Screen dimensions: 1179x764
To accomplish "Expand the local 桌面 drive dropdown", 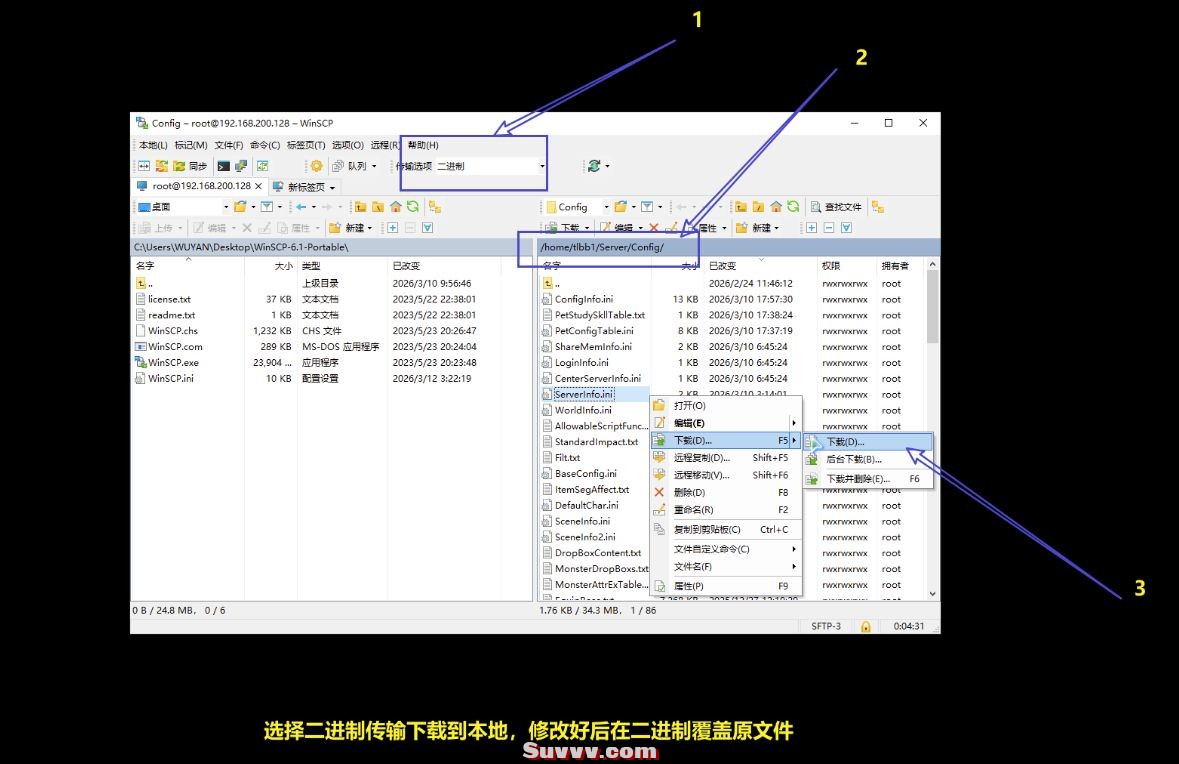I will coord(226,207).
